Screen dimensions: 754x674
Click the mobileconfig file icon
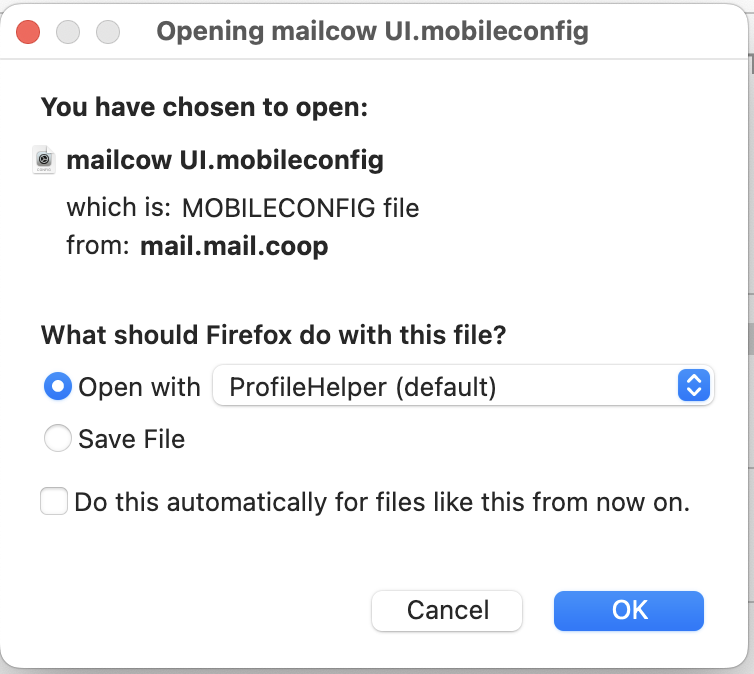pyautogui.click(x=44, y=160)
